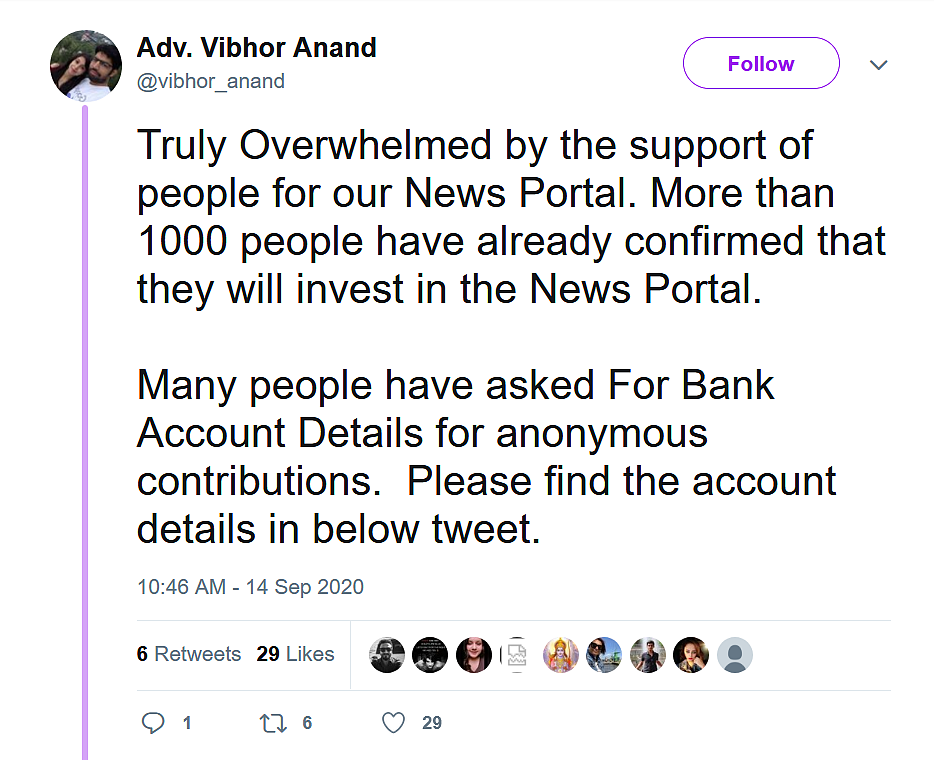
Task: Click the deity picture liker avatar
Action: pyautogui.click(x=561, y=655)
